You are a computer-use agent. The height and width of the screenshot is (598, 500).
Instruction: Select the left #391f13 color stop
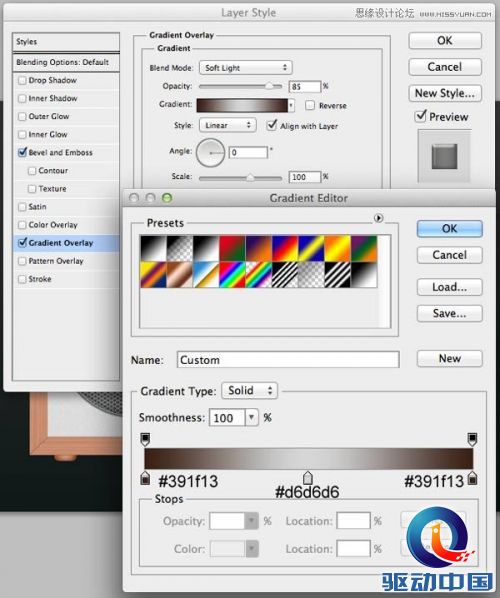click(145, 478)
